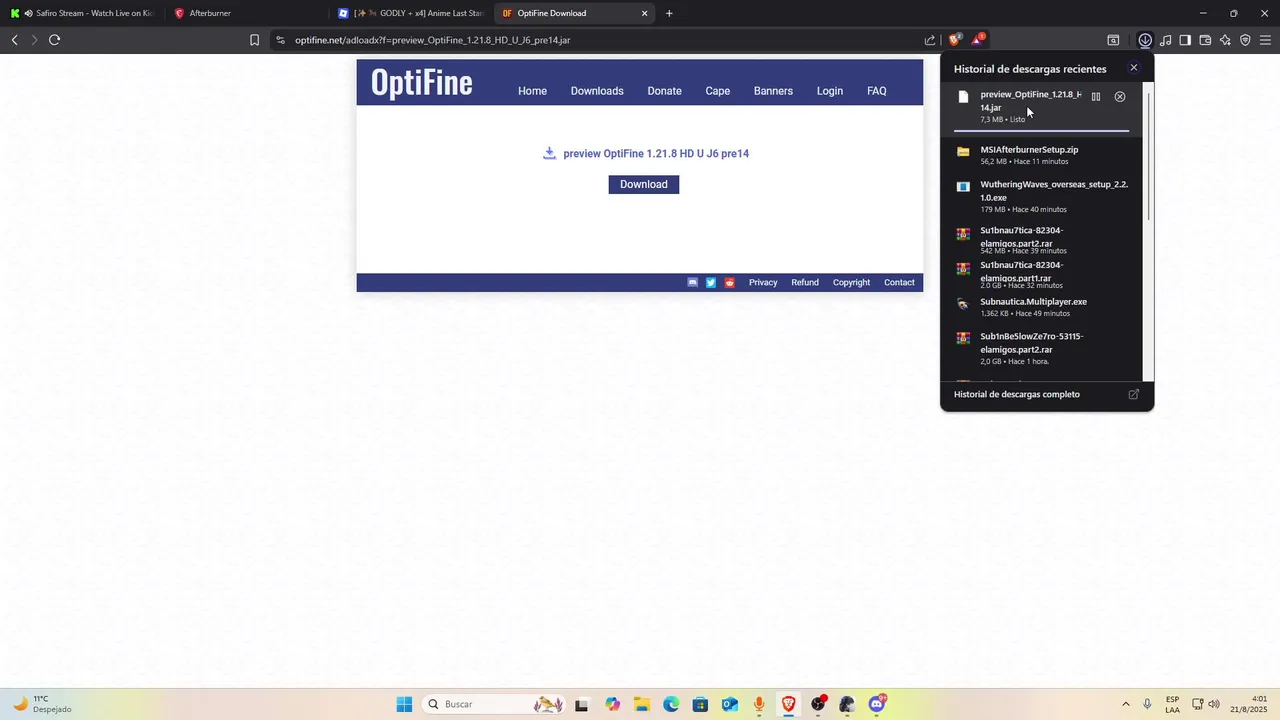This screenshot has height=720, width=1280.
Task: Click the downloads panel scrollbar
Action: tap(1148, 155)
